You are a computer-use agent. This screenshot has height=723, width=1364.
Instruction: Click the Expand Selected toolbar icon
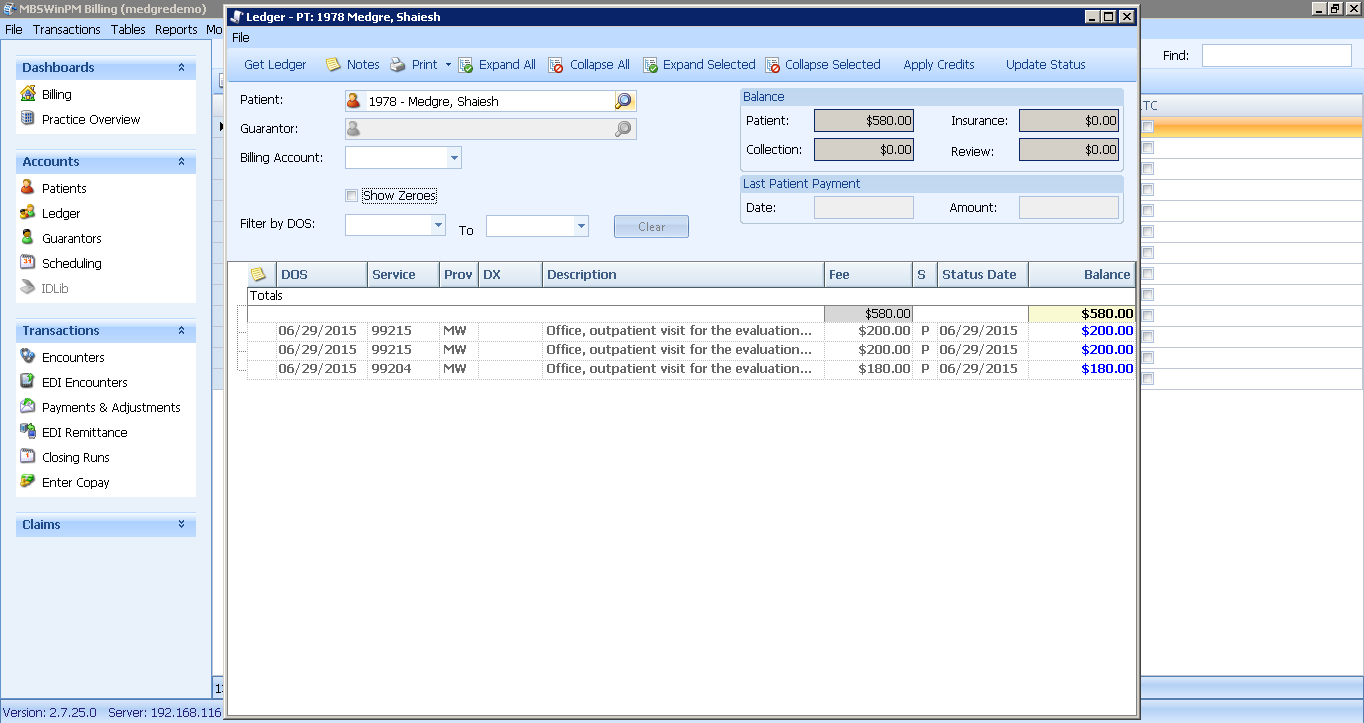coord(650,65)
